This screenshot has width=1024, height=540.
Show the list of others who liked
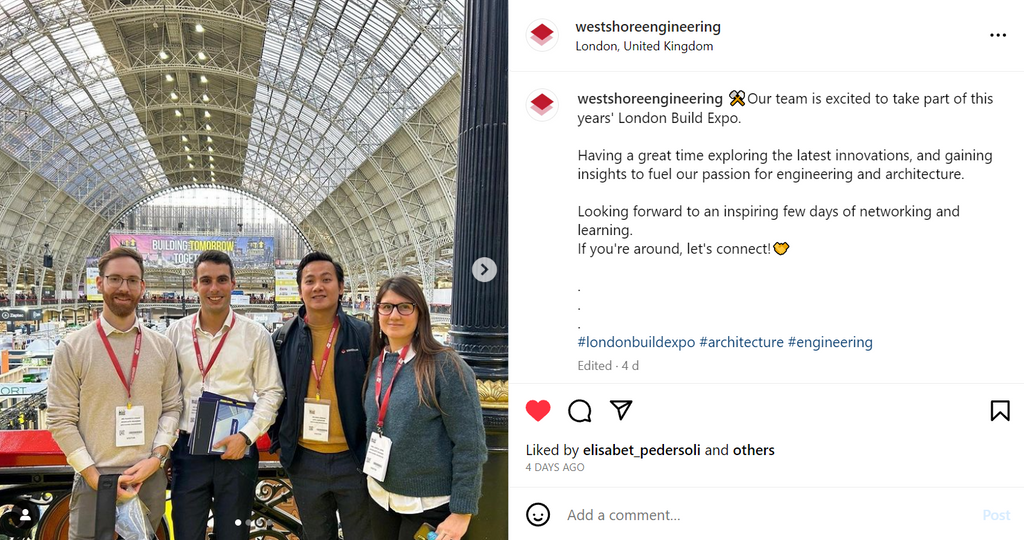coord(754,450)
